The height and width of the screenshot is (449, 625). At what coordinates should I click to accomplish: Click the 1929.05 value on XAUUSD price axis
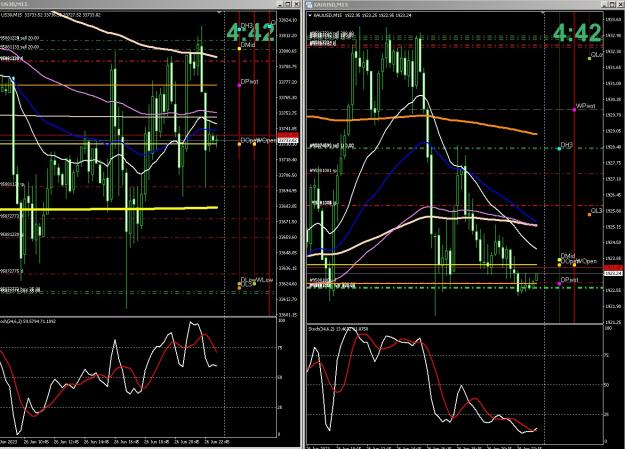613,131
